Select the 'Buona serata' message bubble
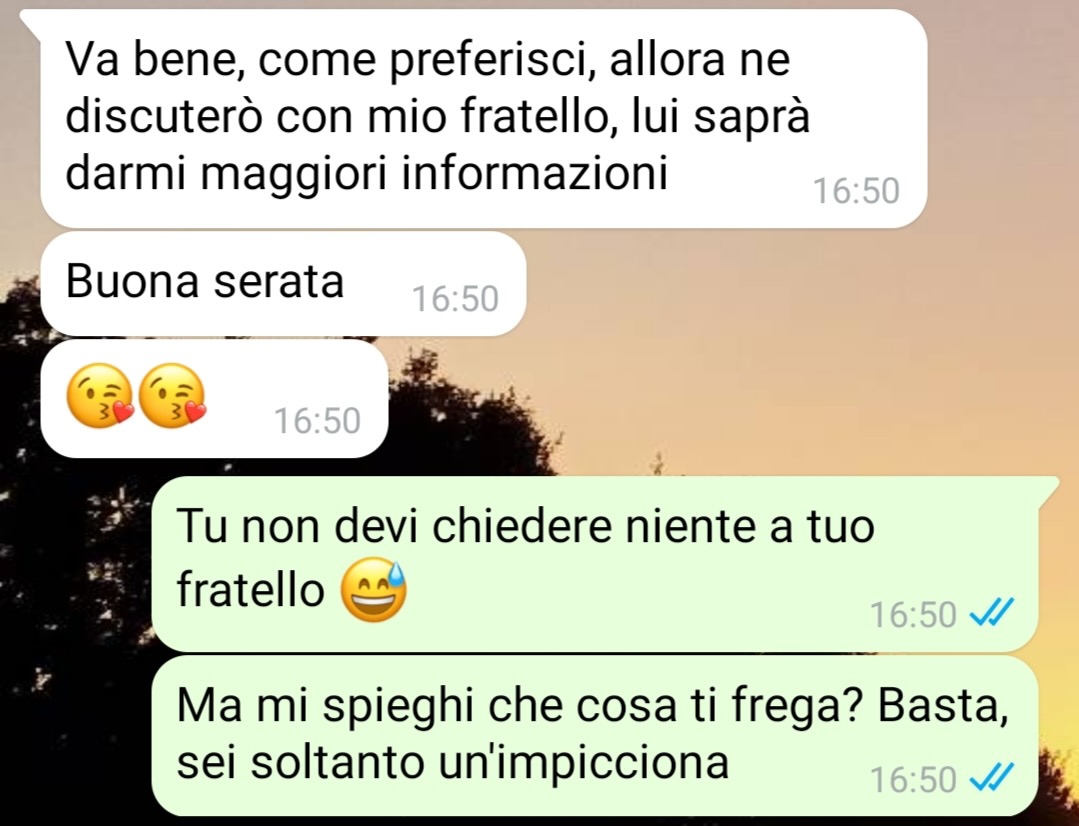 284,284
